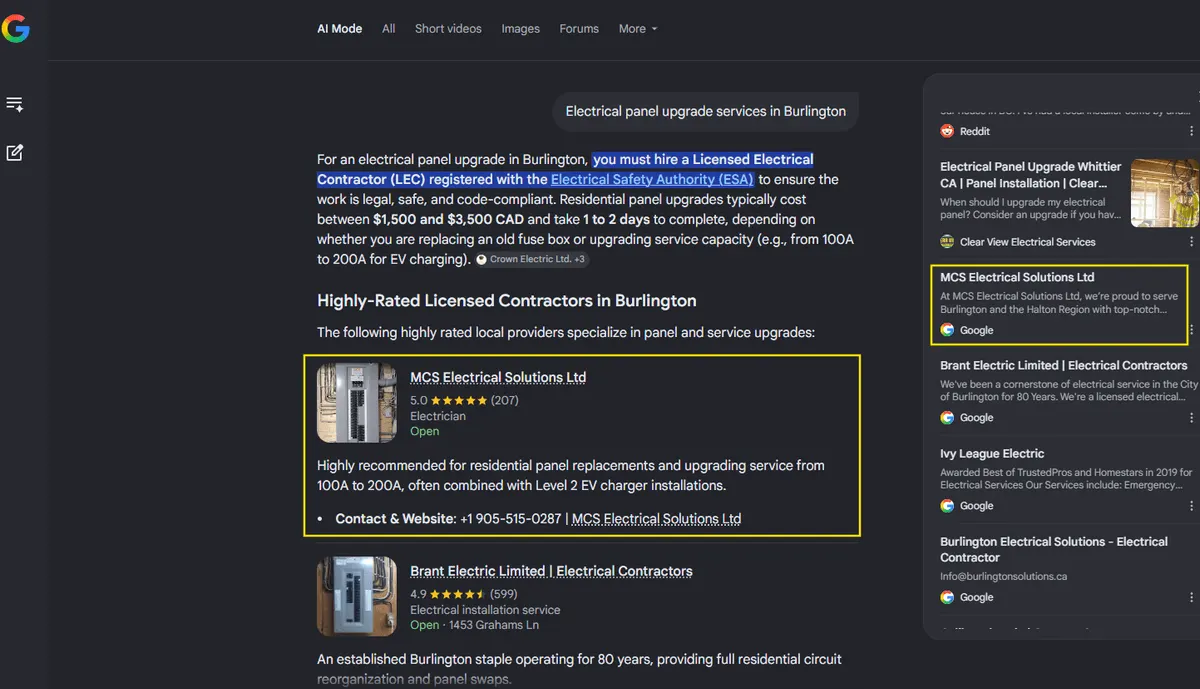This screenshot has width=1200, height=689.
Task: Click the Google logo icon
Action: (x=15, y=29)
